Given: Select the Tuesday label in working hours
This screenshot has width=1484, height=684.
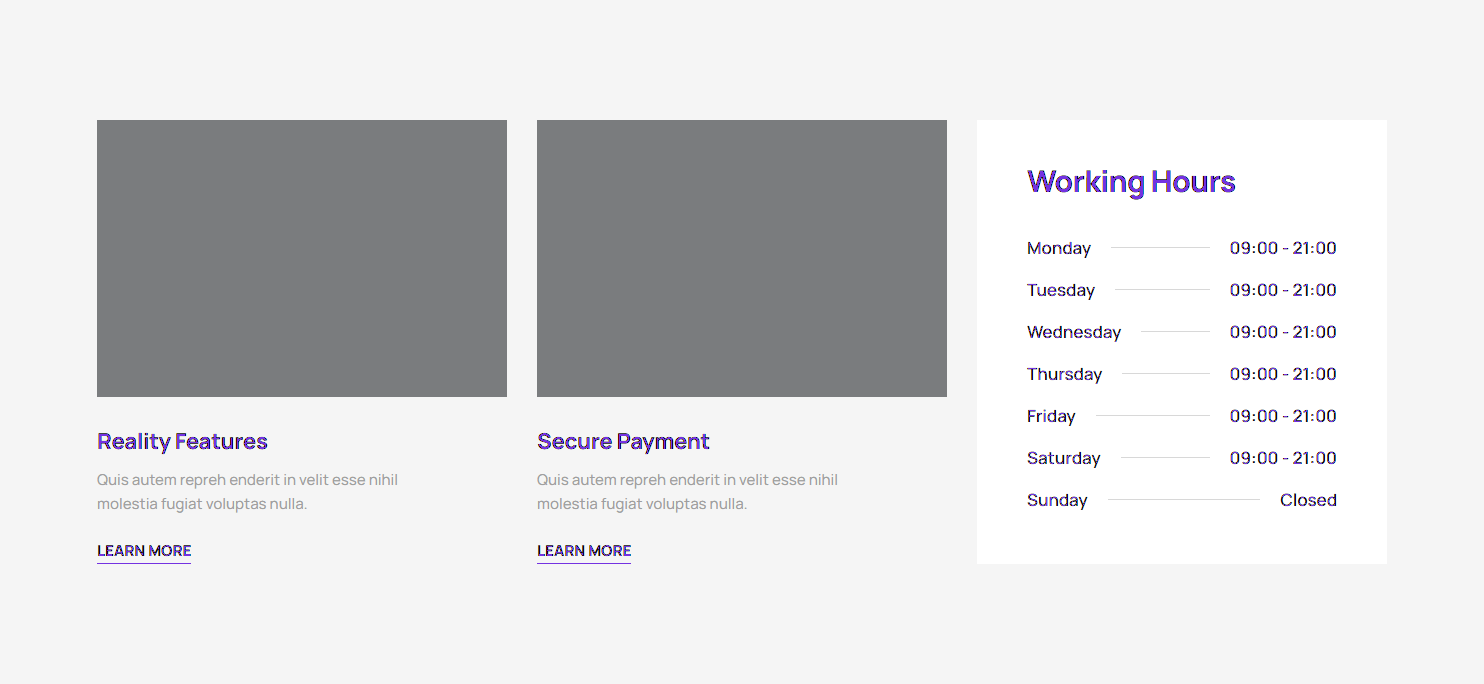Looking at the screenshot, I should [1060, 290].
